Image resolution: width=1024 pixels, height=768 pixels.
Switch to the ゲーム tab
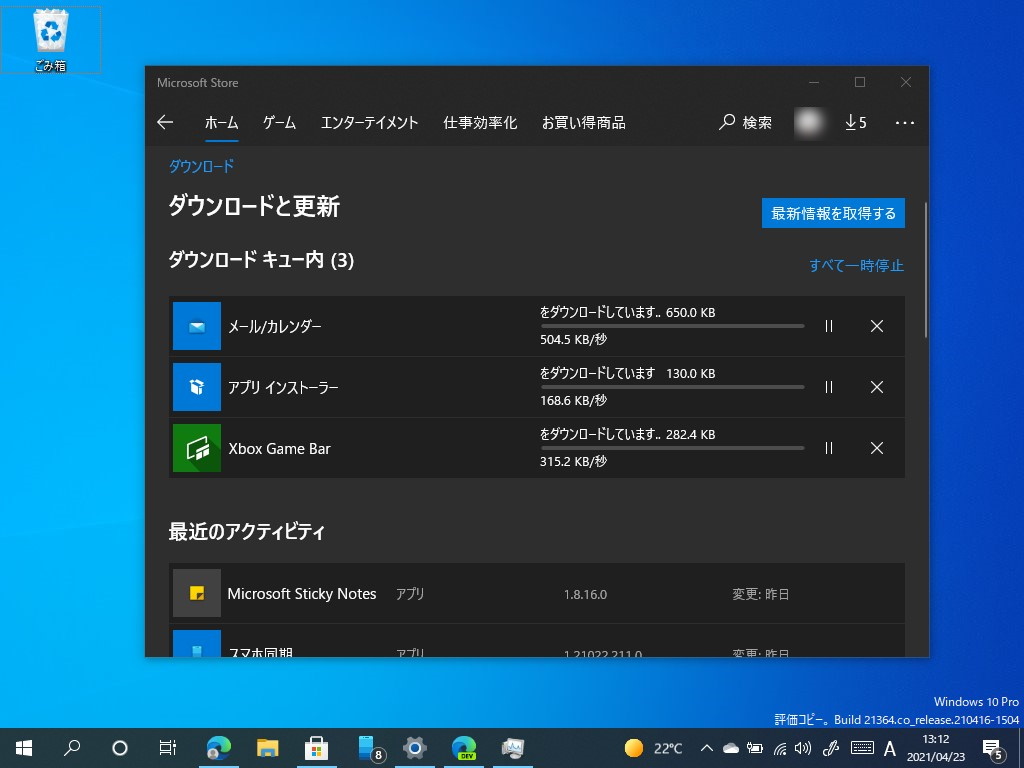tap(278, 122)
